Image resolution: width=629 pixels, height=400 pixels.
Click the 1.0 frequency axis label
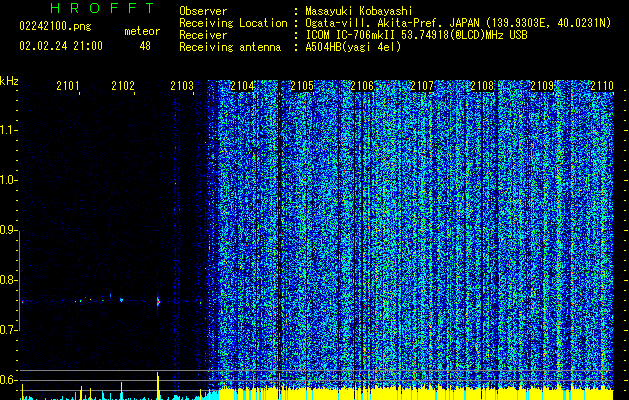8,180
